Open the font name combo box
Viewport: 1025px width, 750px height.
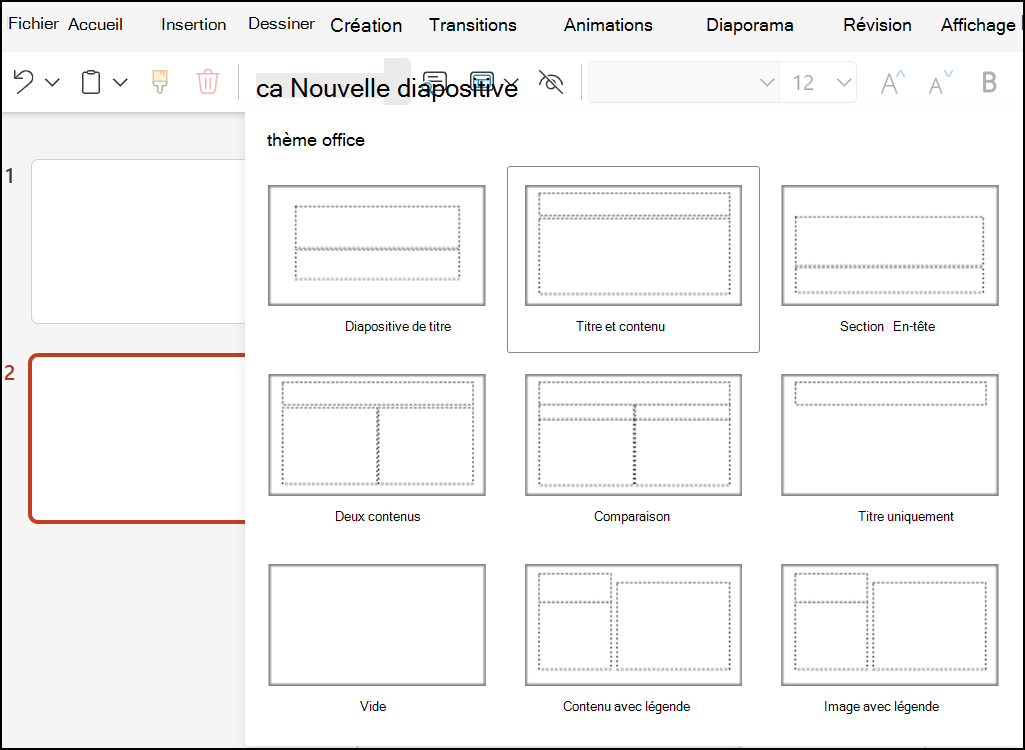pos(684,82)
